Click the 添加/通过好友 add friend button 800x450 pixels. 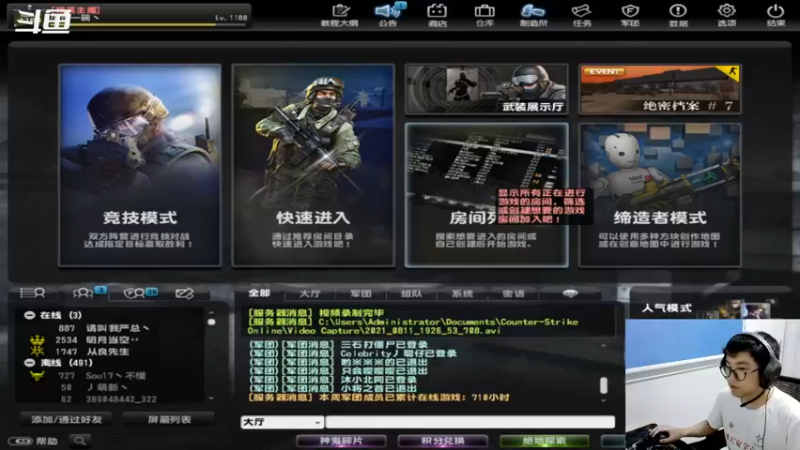pyautogui.click(x=67, y=419)
